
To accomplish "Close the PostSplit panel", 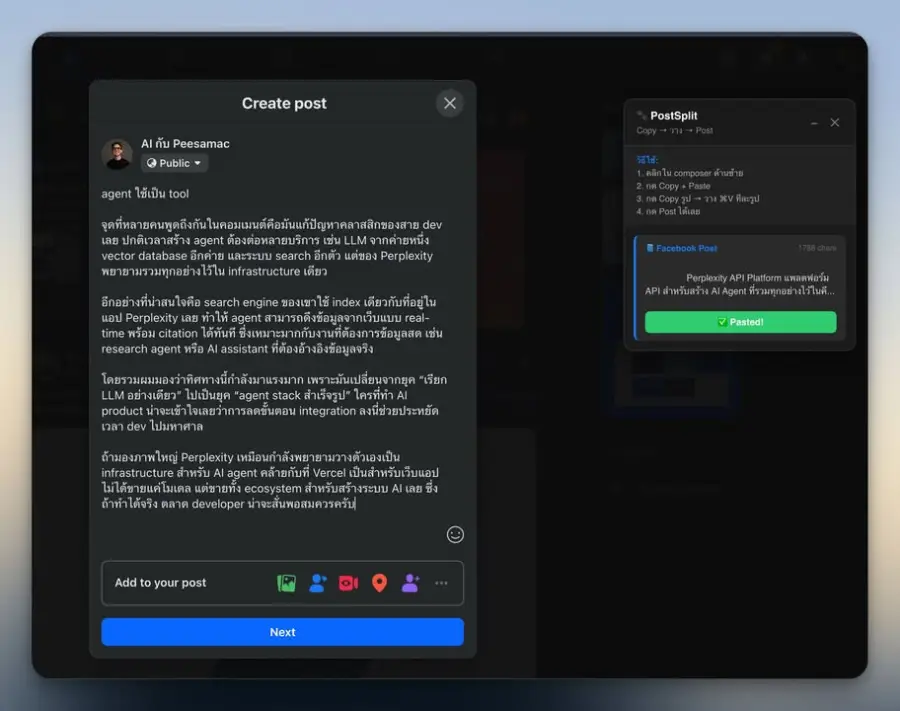I will click(x=835, y=123).
